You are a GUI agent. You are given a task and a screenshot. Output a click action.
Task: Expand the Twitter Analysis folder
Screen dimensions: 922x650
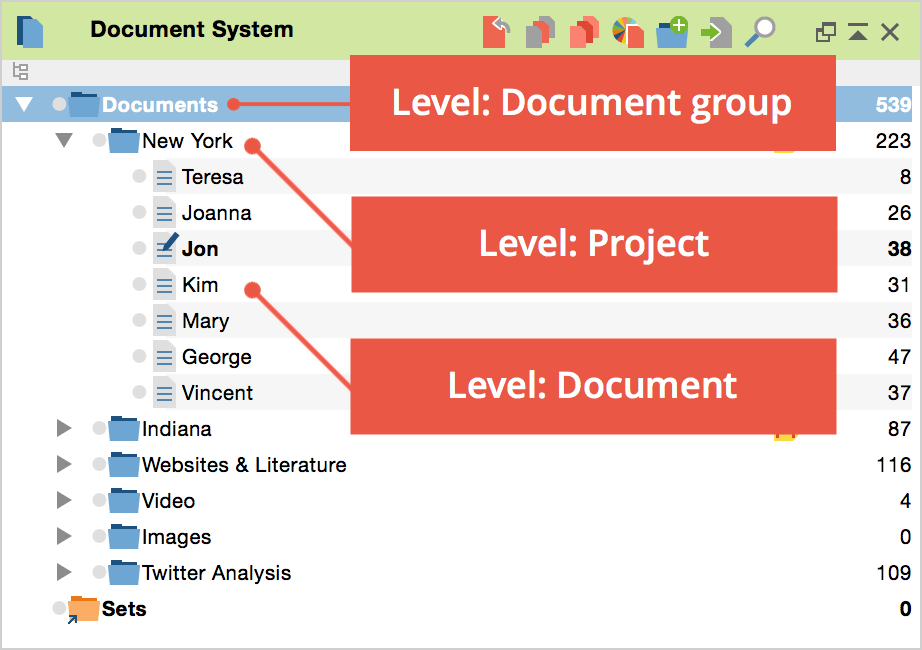pyautogui.click(x=65, y=573)
